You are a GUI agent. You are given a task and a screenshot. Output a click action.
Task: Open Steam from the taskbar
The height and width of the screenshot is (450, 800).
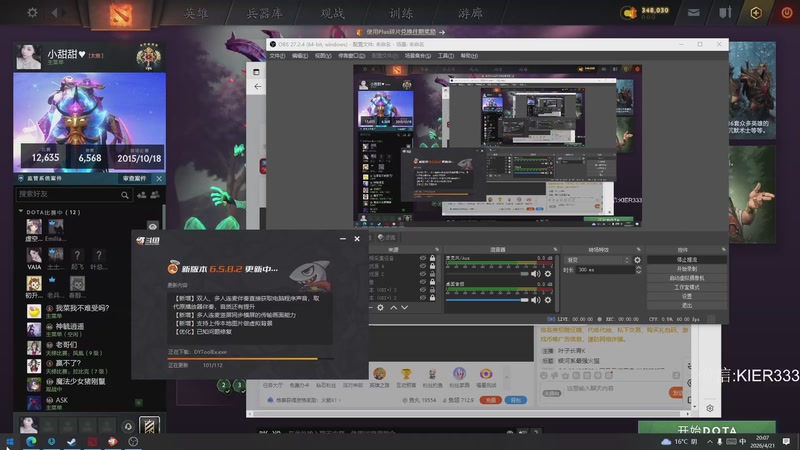pos(71,442)
